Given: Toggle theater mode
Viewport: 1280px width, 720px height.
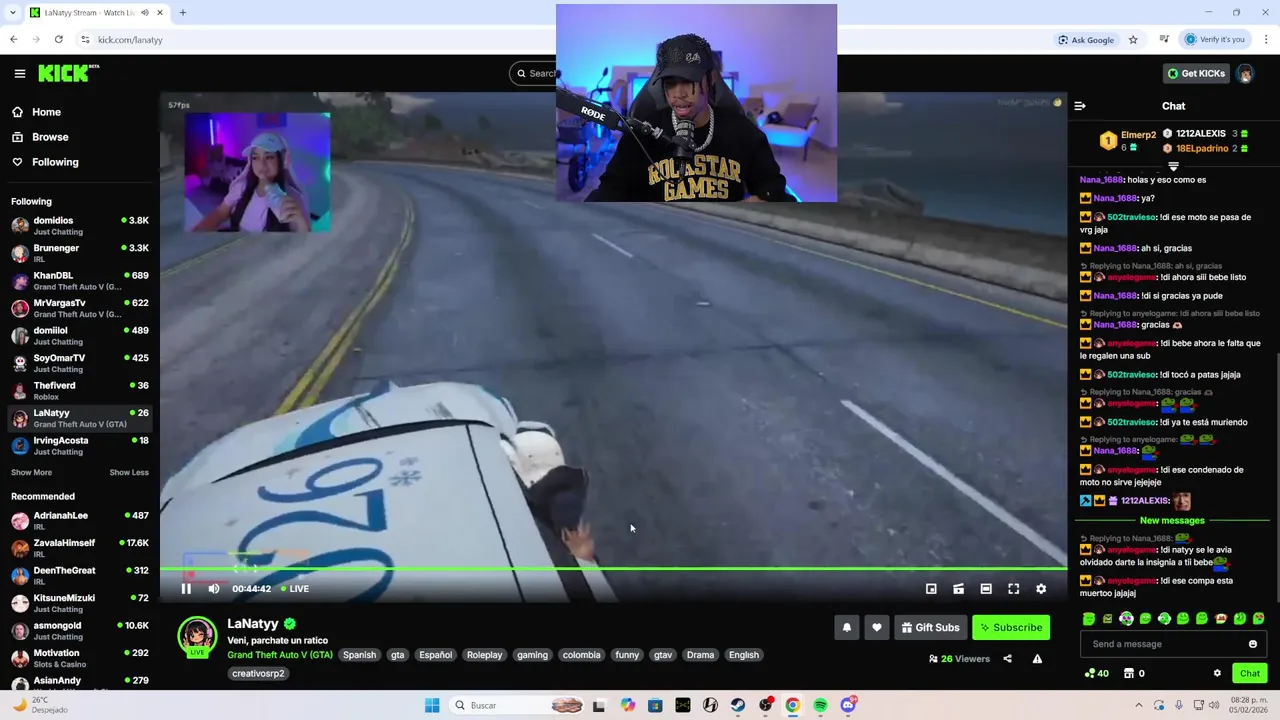Looking at the screenshot, I should pos(986,589).
